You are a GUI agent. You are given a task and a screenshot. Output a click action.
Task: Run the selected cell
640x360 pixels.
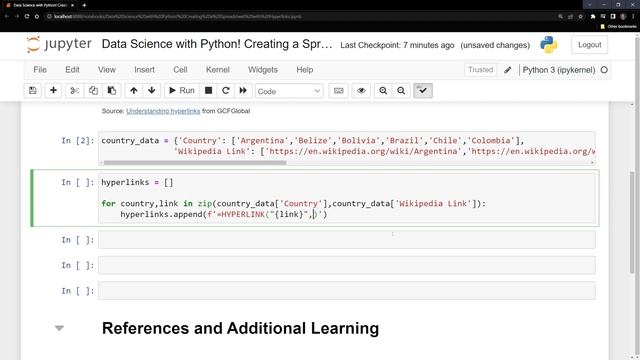(182, 91)
